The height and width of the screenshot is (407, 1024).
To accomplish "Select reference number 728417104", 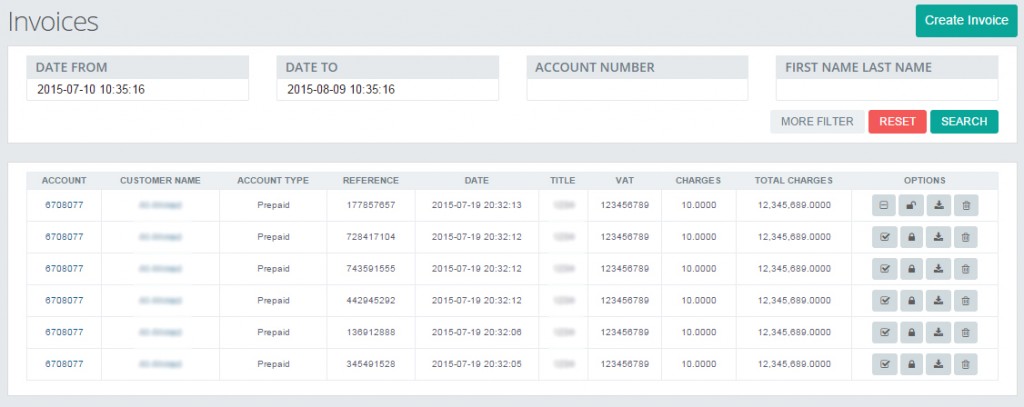I will [x=371, y=237].
